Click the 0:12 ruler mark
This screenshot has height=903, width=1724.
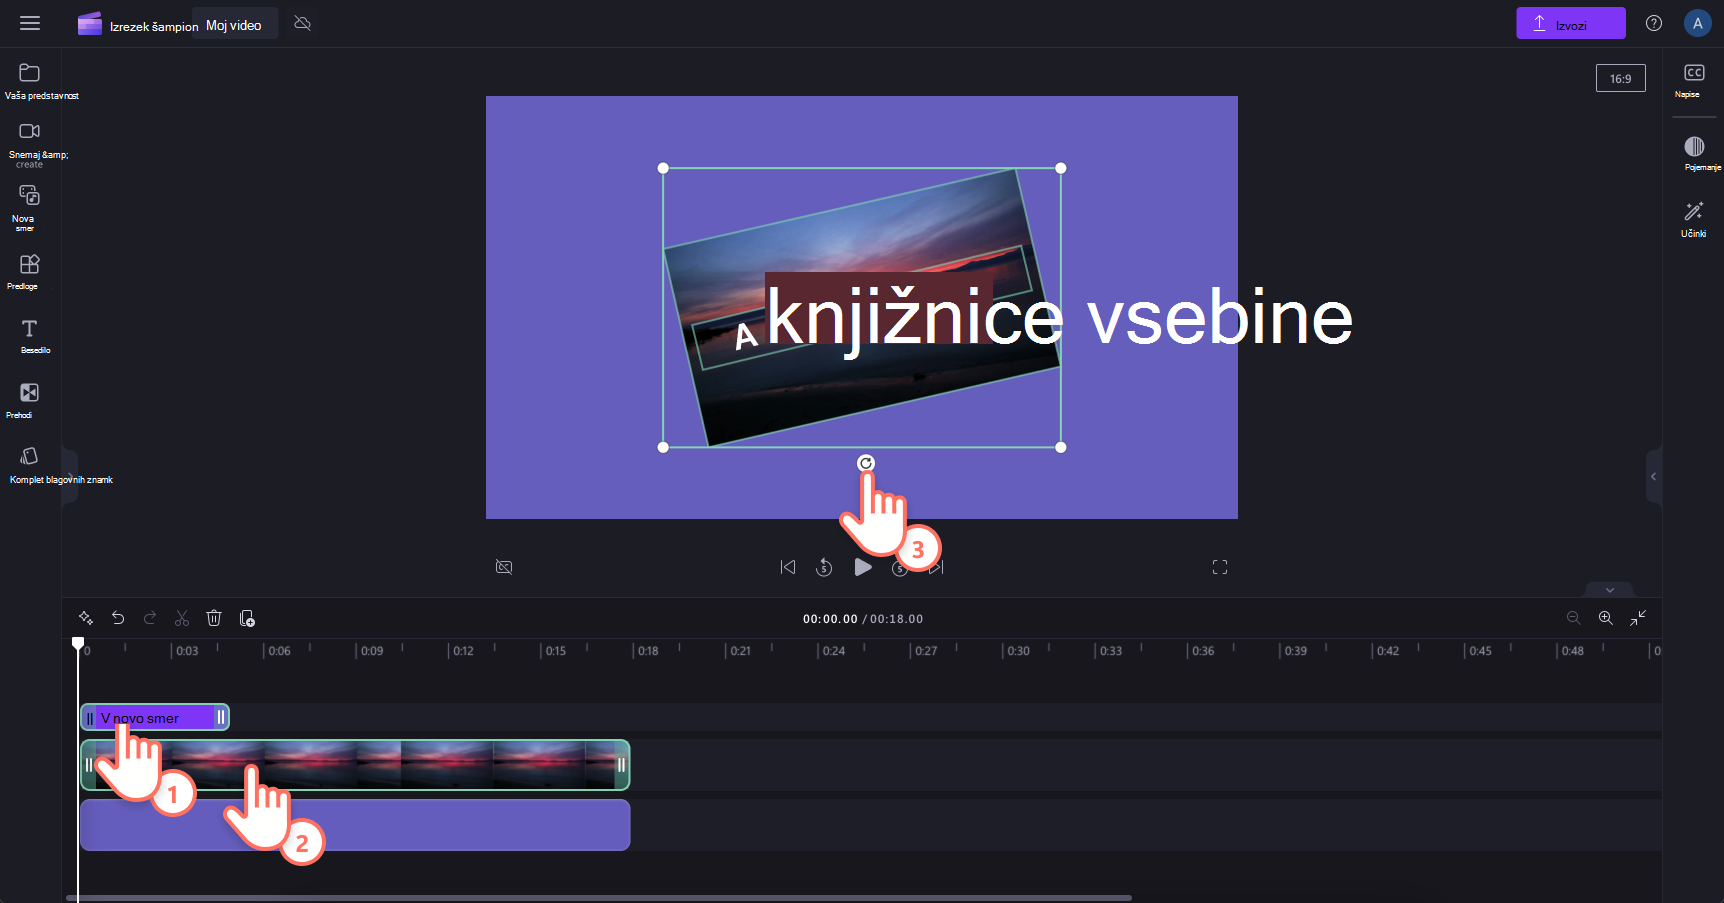pos(463,650)
